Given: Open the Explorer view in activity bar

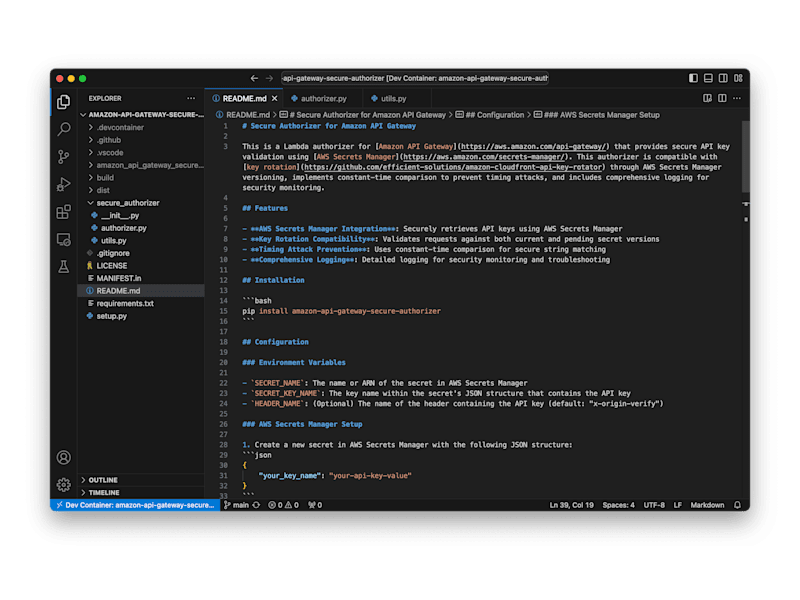Looking at the screenshot, I should click(x=64, y=102).
